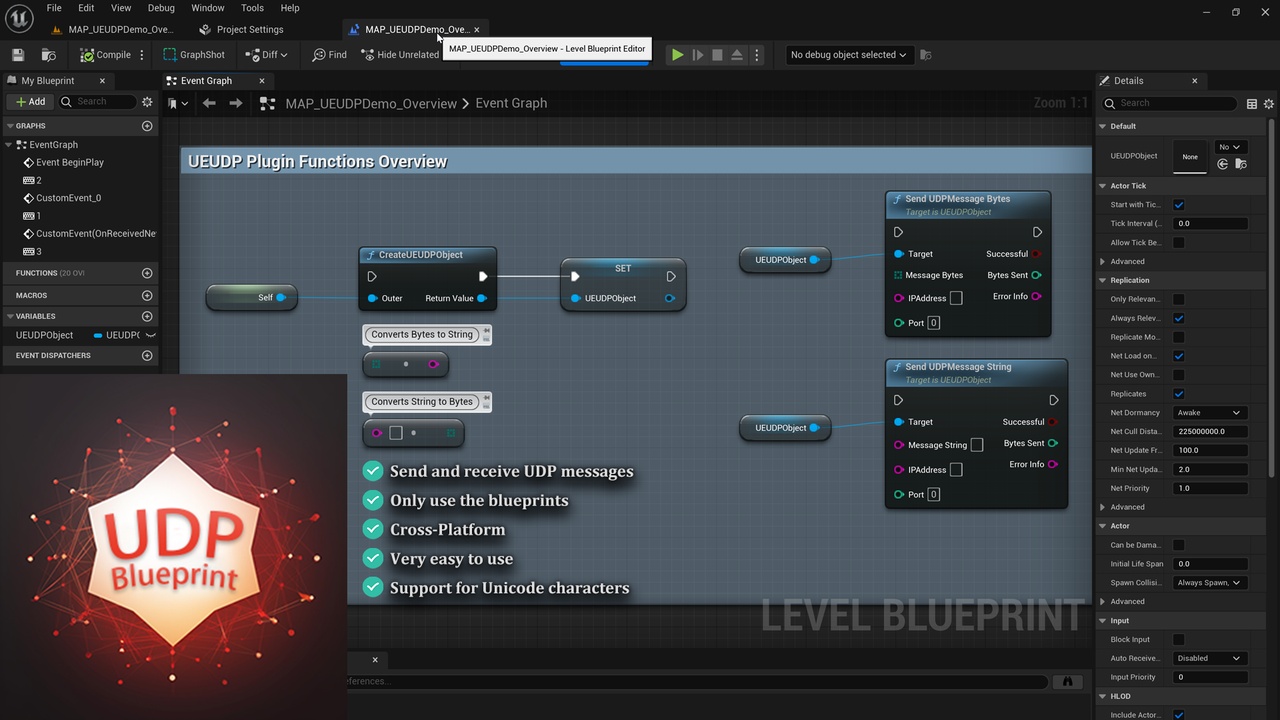Click the CreateUEUDPObject node title
The image size is (1280, 720).
click(x=421, y=255)
